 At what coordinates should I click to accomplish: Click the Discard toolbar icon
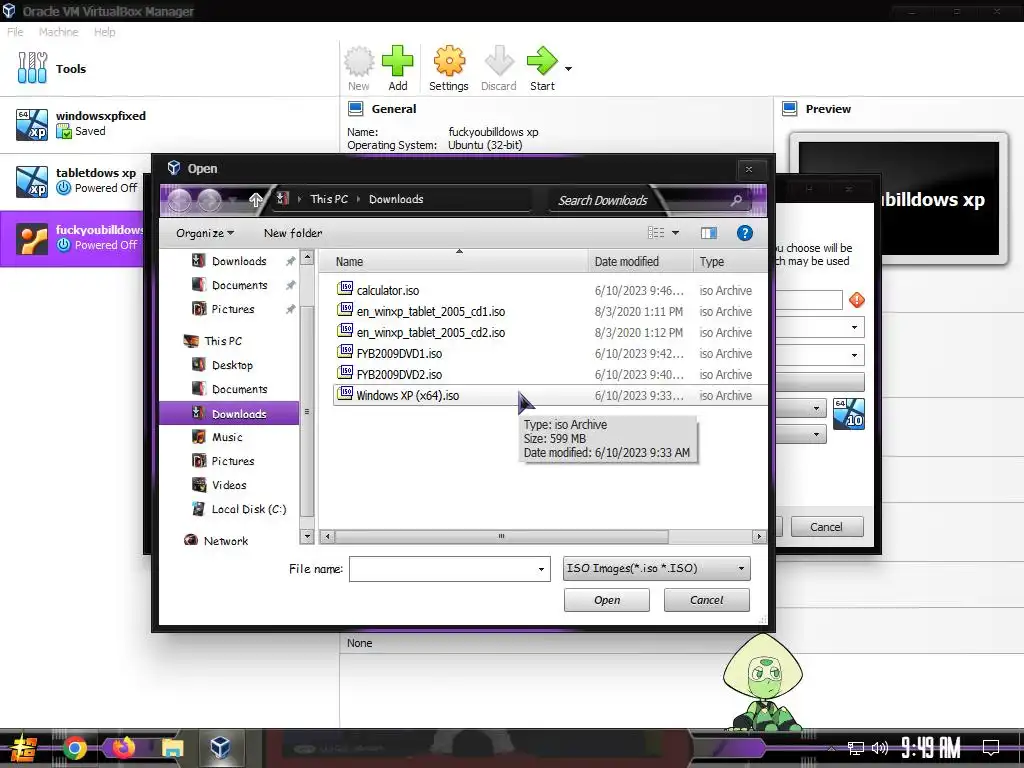499,61
